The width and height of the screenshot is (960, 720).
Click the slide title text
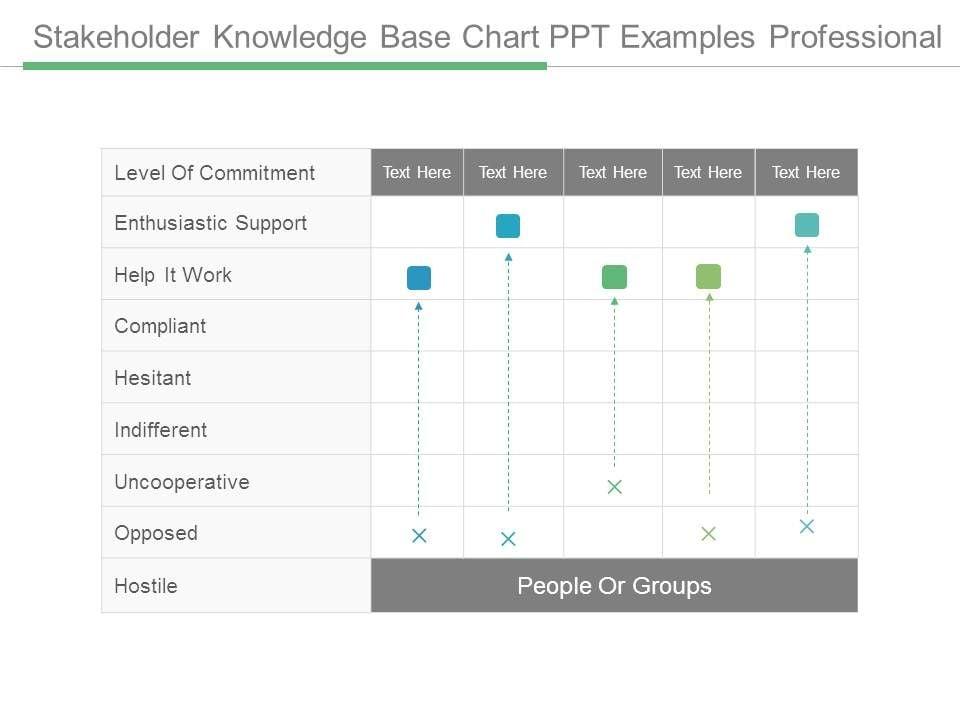click(x=487, y=38)
